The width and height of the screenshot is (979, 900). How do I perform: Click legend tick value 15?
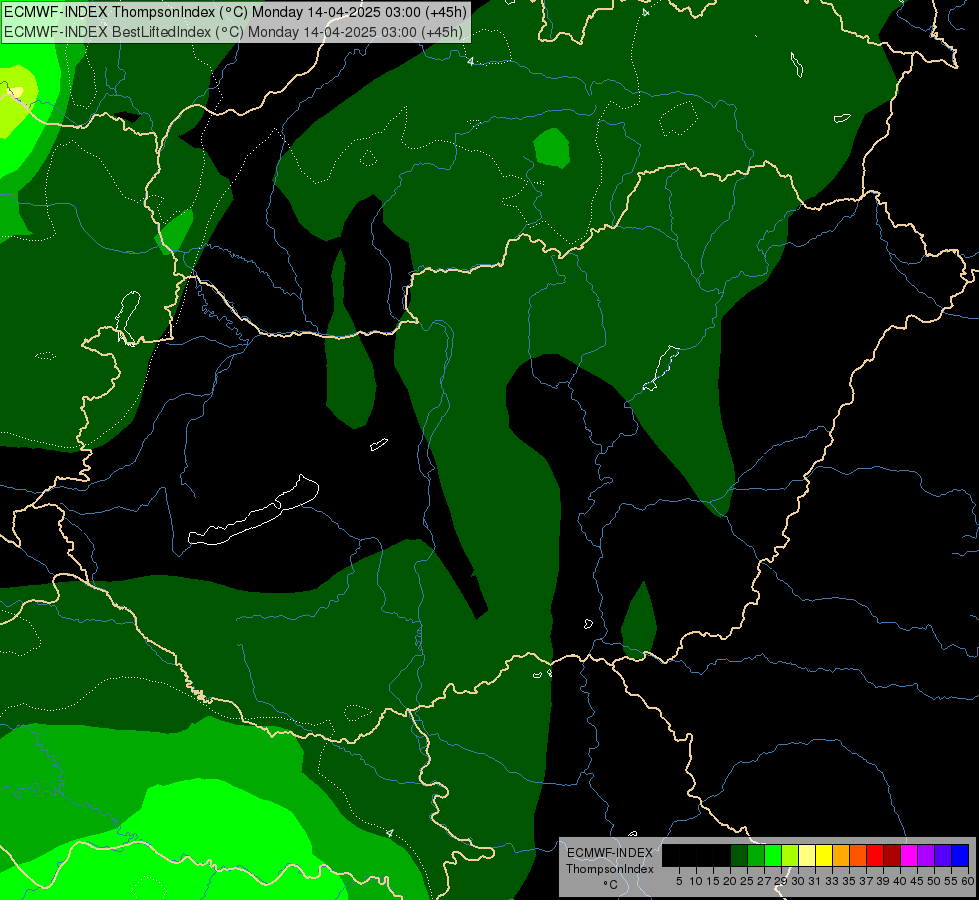pos(713,881)
